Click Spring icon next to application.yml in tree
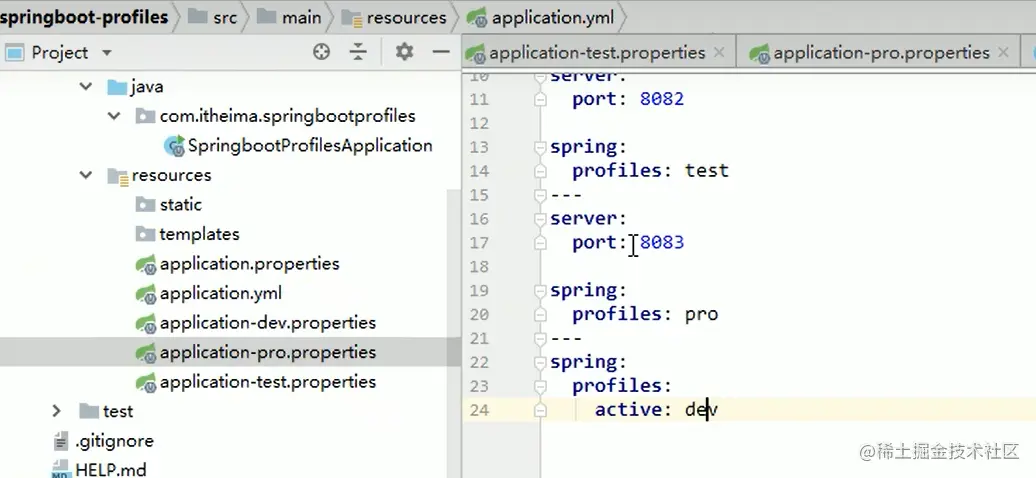 (x=146, y=294)
